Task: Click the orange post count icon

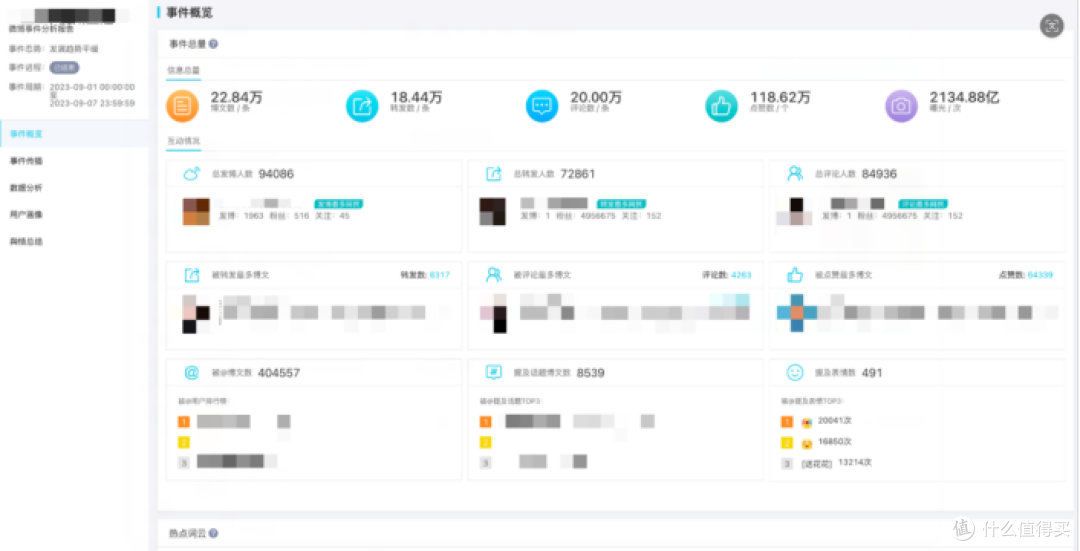Action: pos(183,106)
